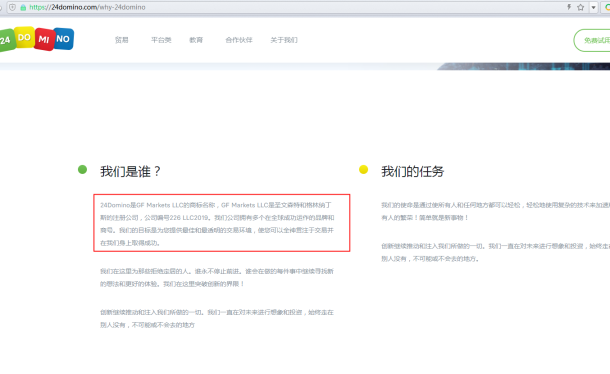This screenshot has height=374, width=610.
Task: Click the green bullet beside 我们是谁
Action: [x=82, y=170]
